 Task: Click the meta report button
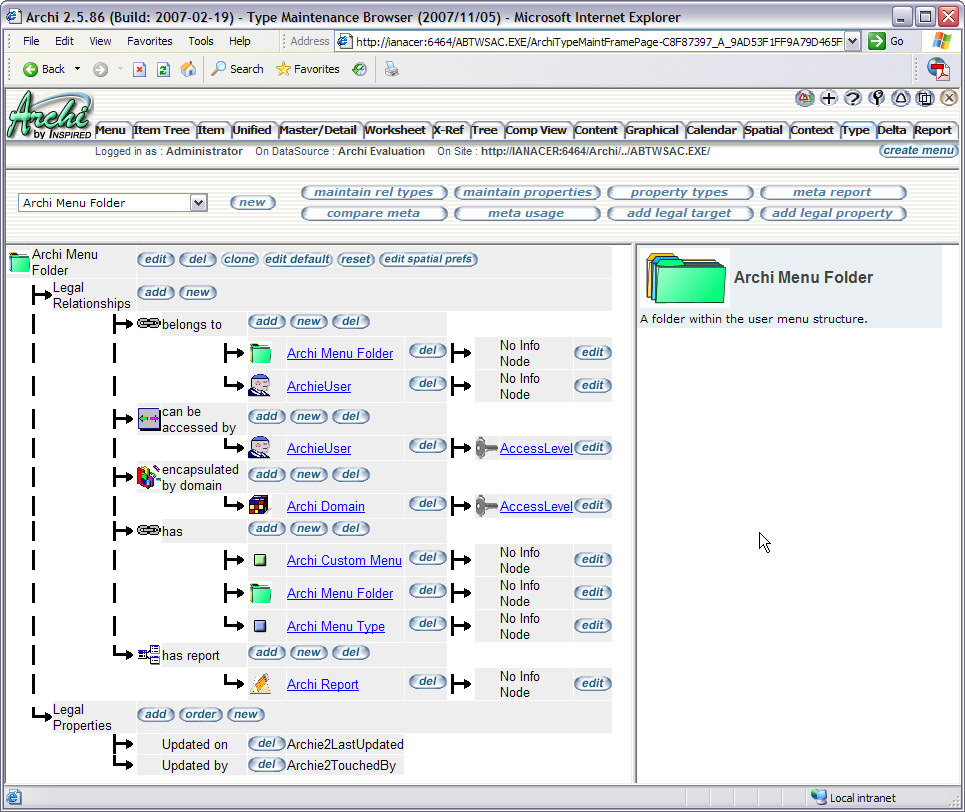(832, 192)
